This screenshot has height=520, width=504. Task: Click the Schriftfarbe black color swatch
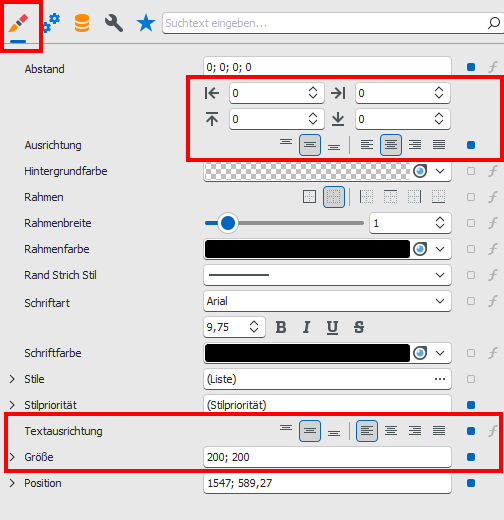pyautogui.click(x=307, y=353)
